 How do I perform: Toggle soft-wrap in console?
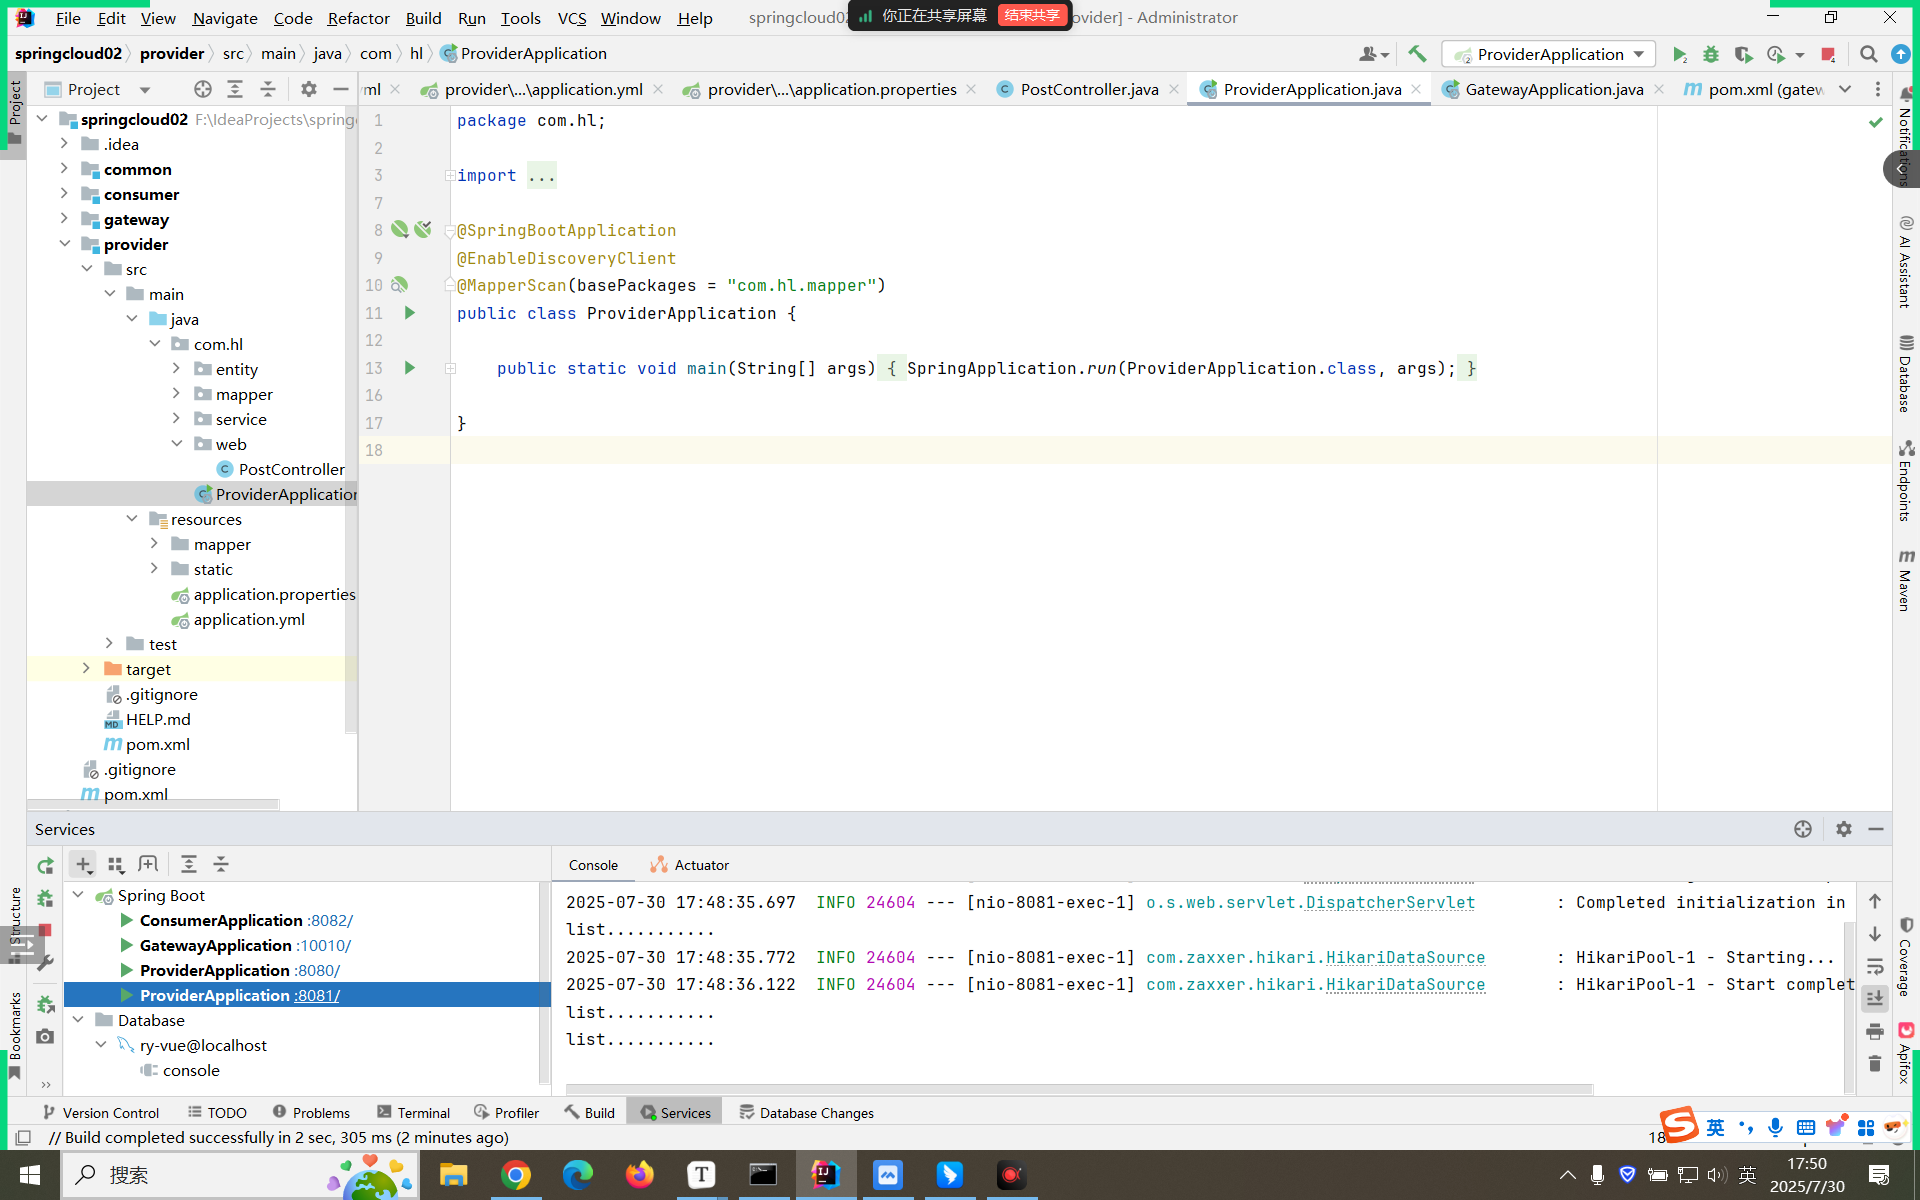(1875, 966)
